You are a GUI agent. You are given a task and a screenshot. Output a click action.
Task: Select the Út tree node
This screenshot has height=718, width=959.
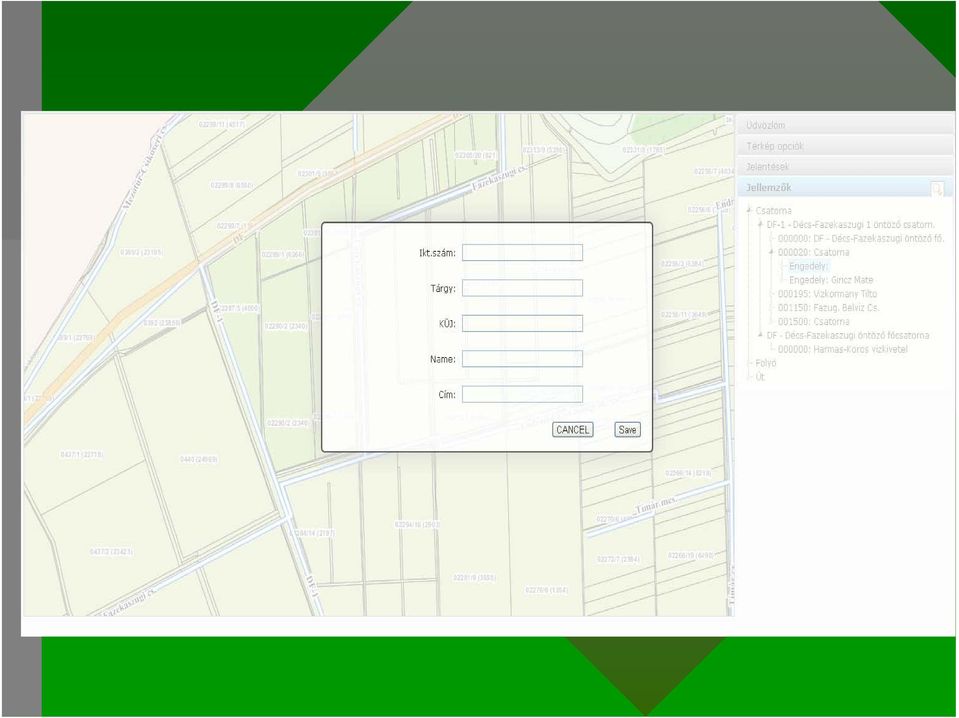pyautogui.click(x=760, y=377)
